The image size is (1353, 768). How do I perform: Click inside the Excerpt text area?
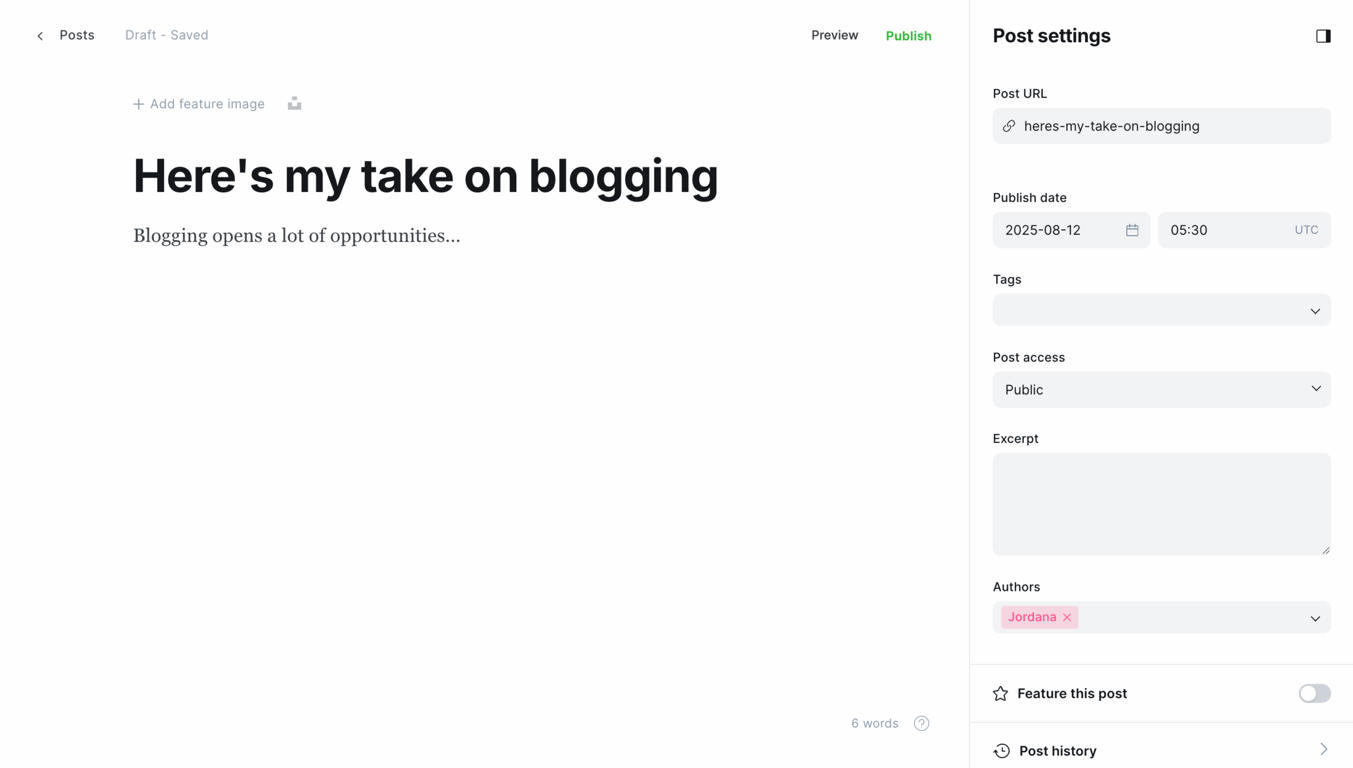(1161, 503)
